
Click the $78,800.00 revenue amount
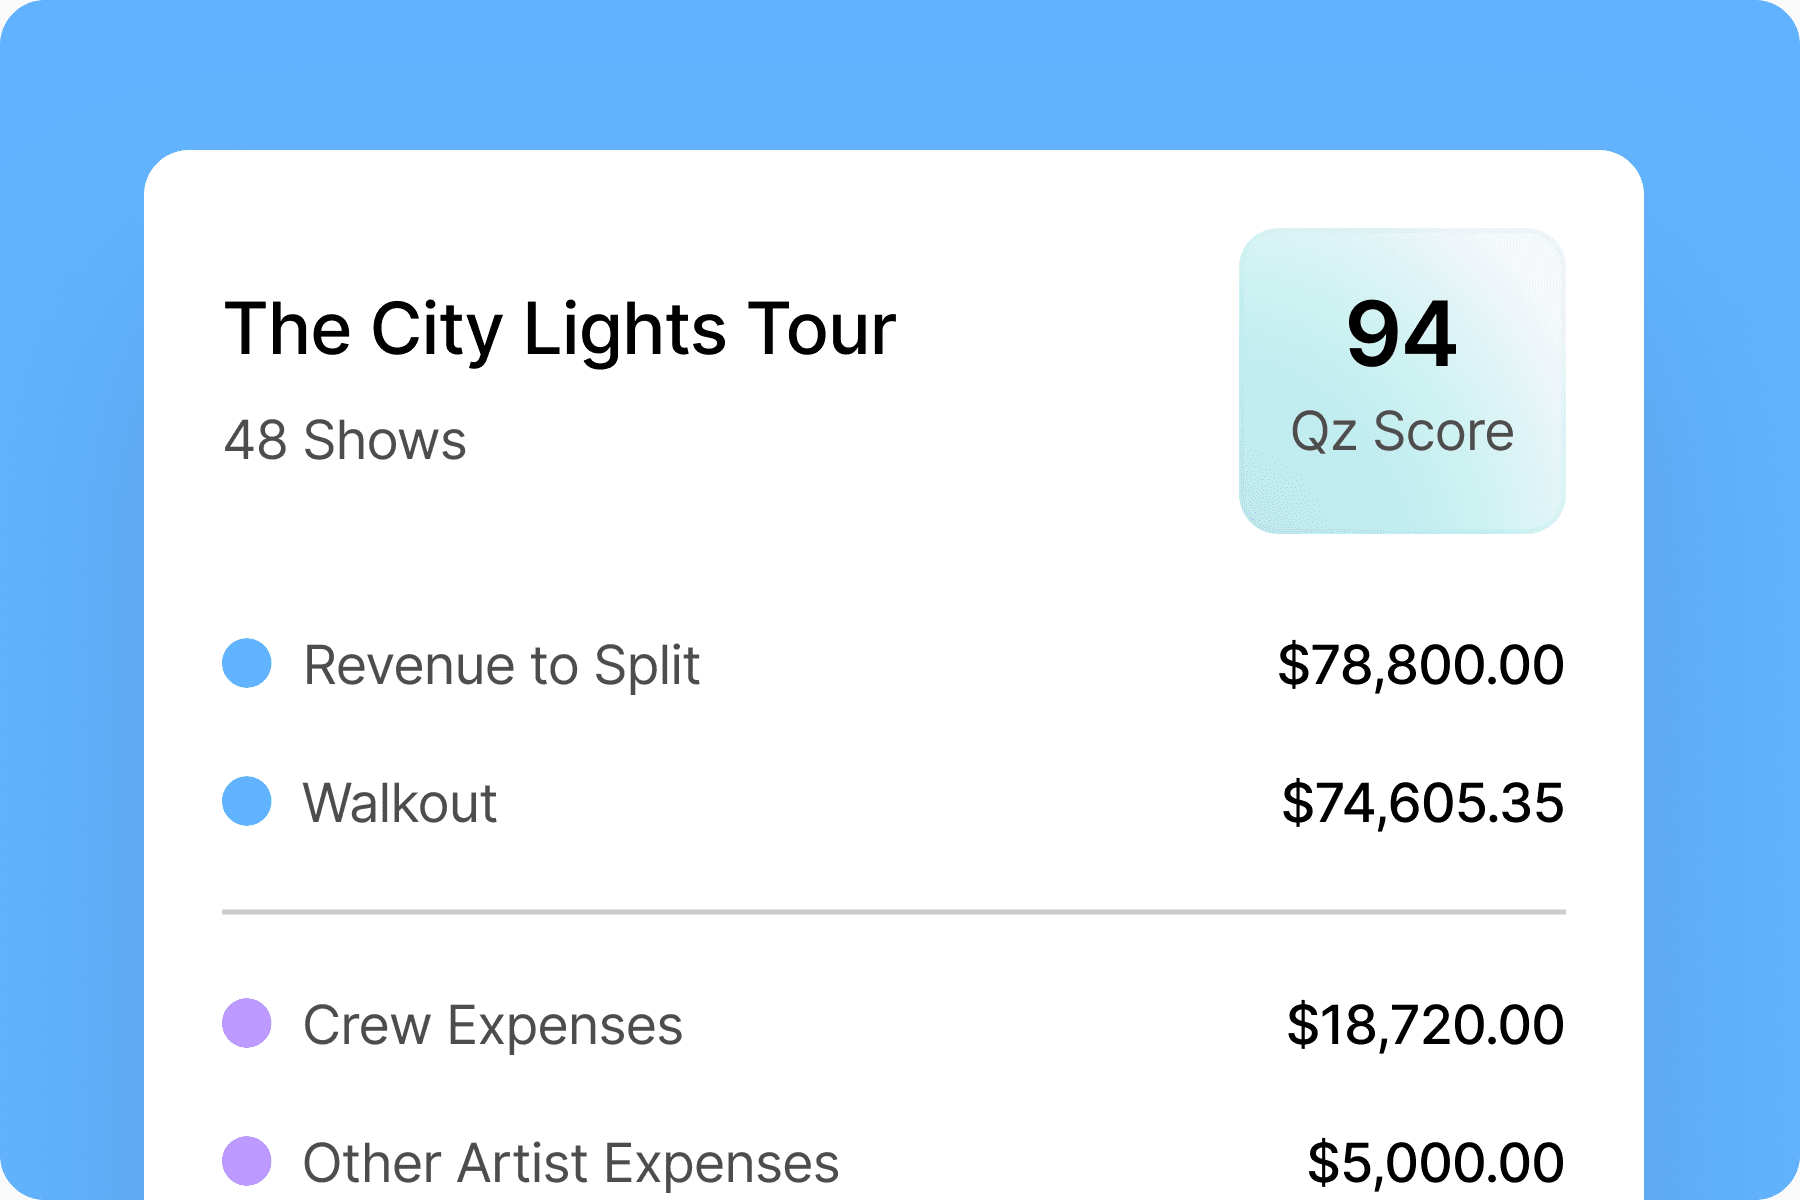(1421, 665)
